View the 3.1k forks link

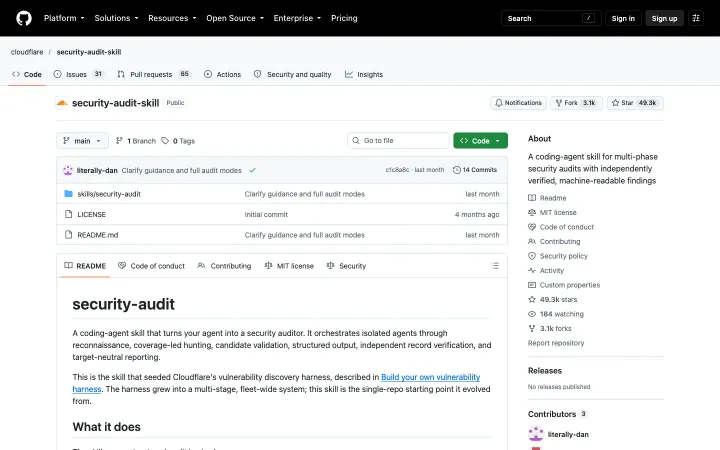550,328
